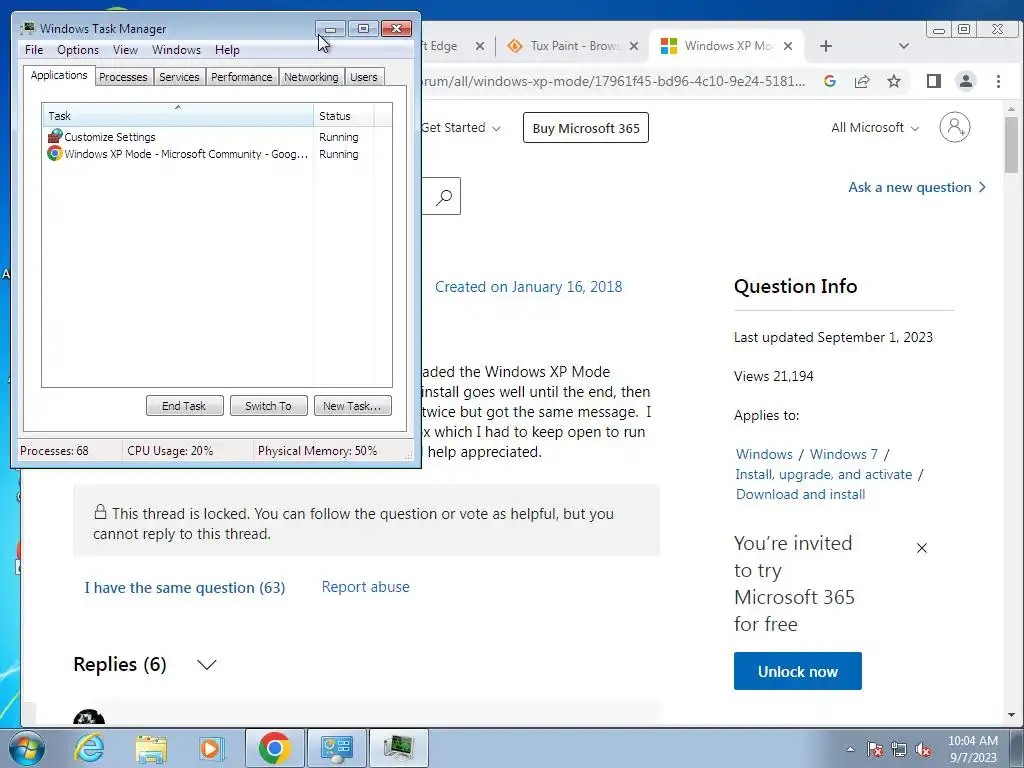Open Chrome three-dot menu

[x=998, y=81]
